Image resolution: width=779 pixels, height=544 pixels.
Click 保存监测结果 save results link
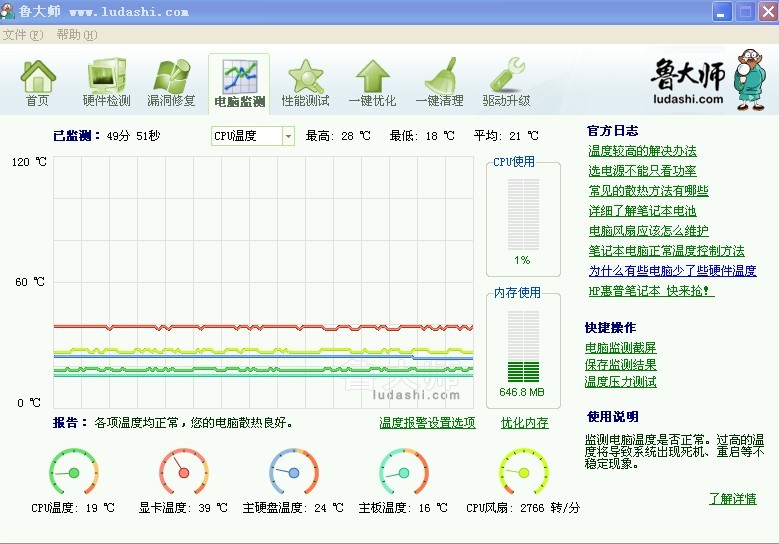(x=621, y=365)
